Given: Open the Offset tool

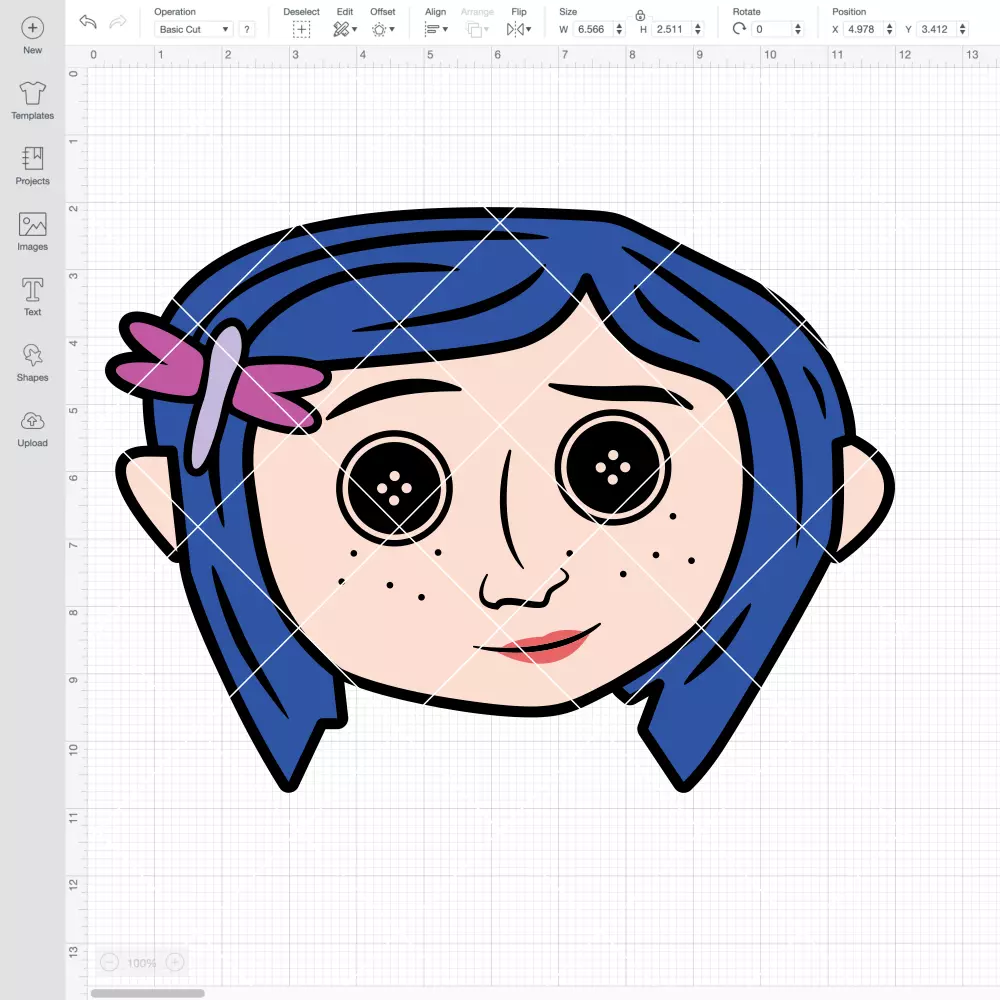Looking at the screenshot, I should coord(379,29).
